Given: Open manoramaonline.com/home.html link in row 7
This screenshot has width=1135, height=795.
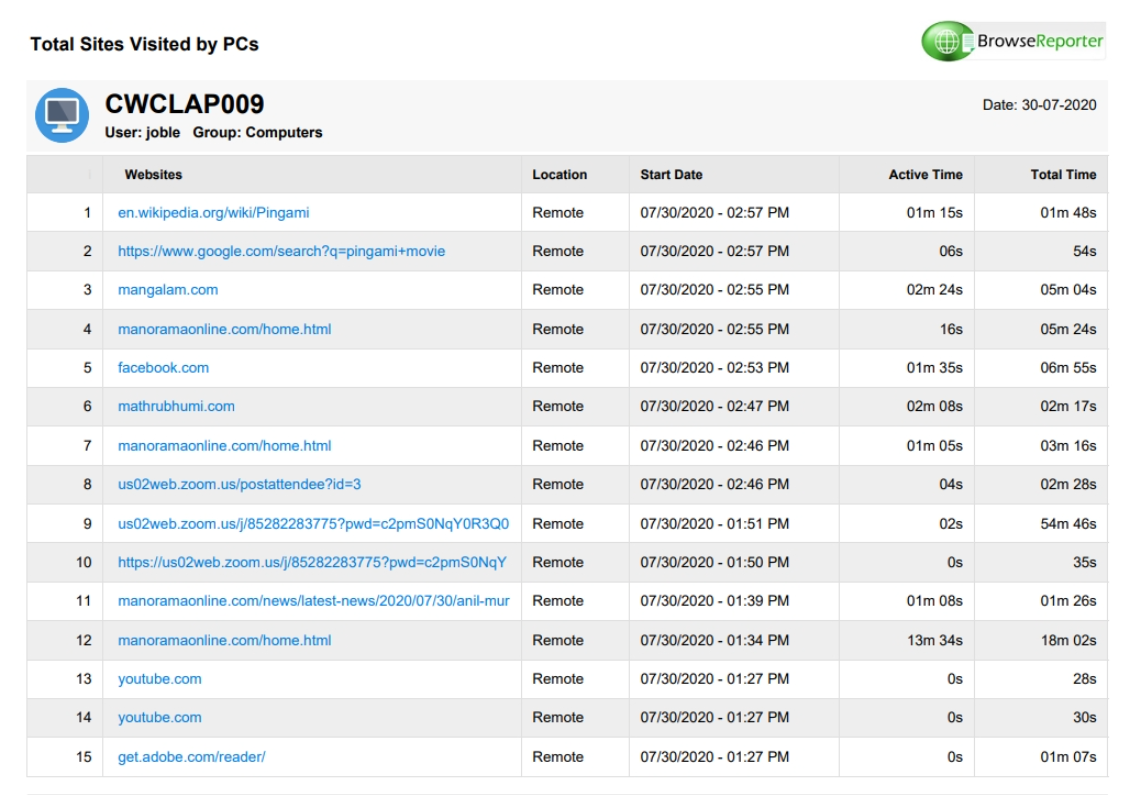Looking at the screenshot, I should coord(224,446).
